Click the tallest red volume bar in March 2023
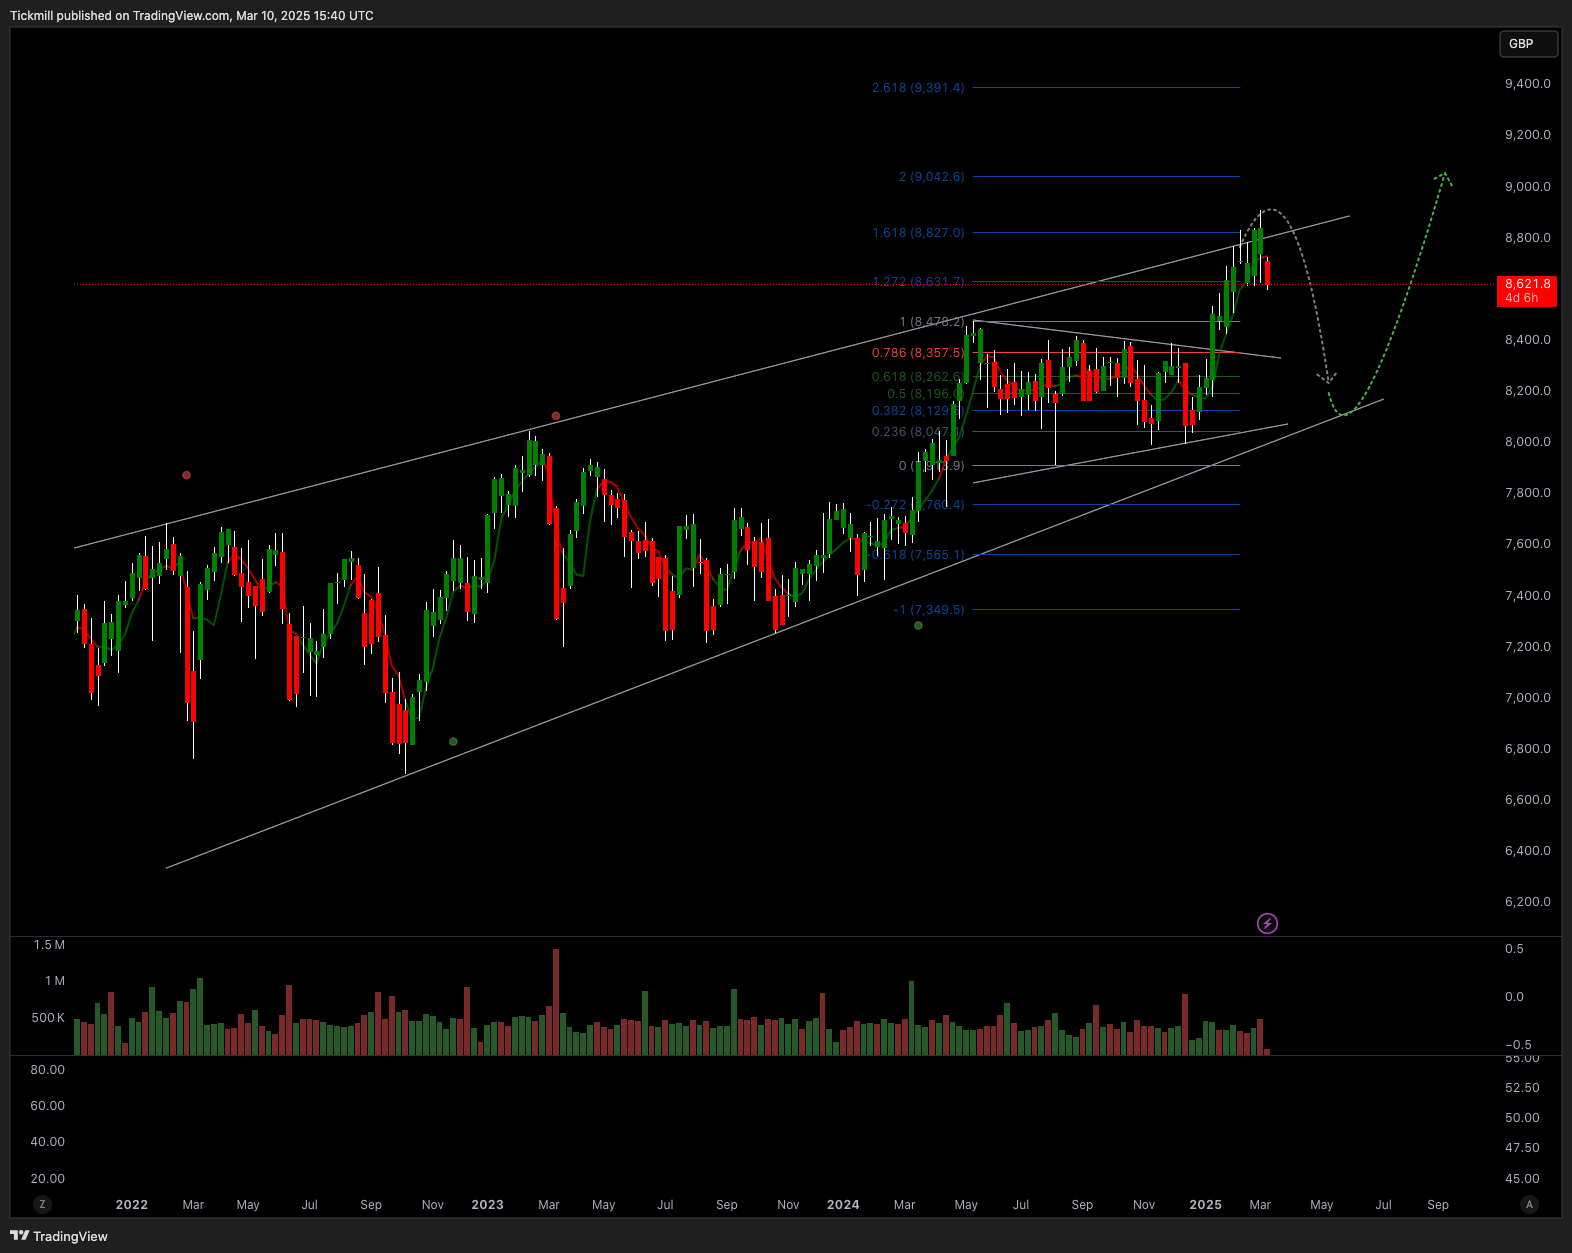This screenshot has width=1572, height=1253. coord(556,1002)
